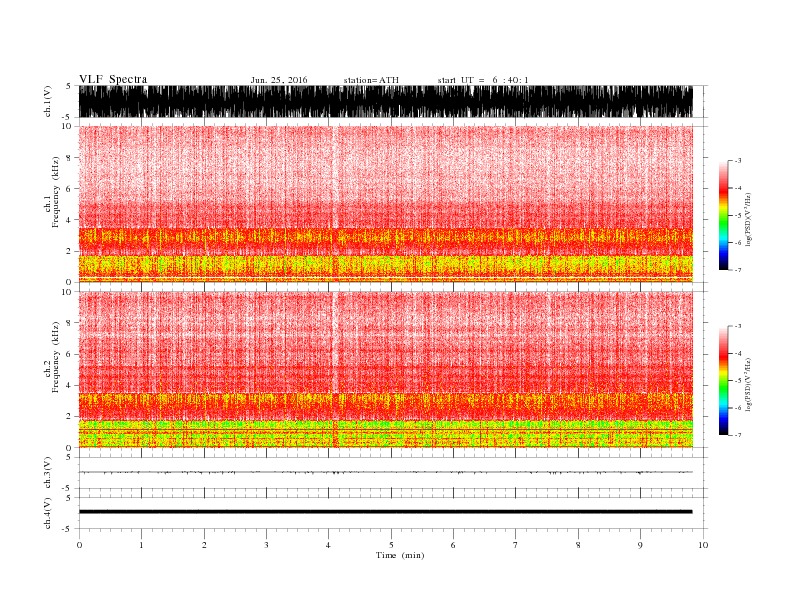Click the ch.1 waveform panel at top
The image size is (792, 612).
tap(385, 101)
